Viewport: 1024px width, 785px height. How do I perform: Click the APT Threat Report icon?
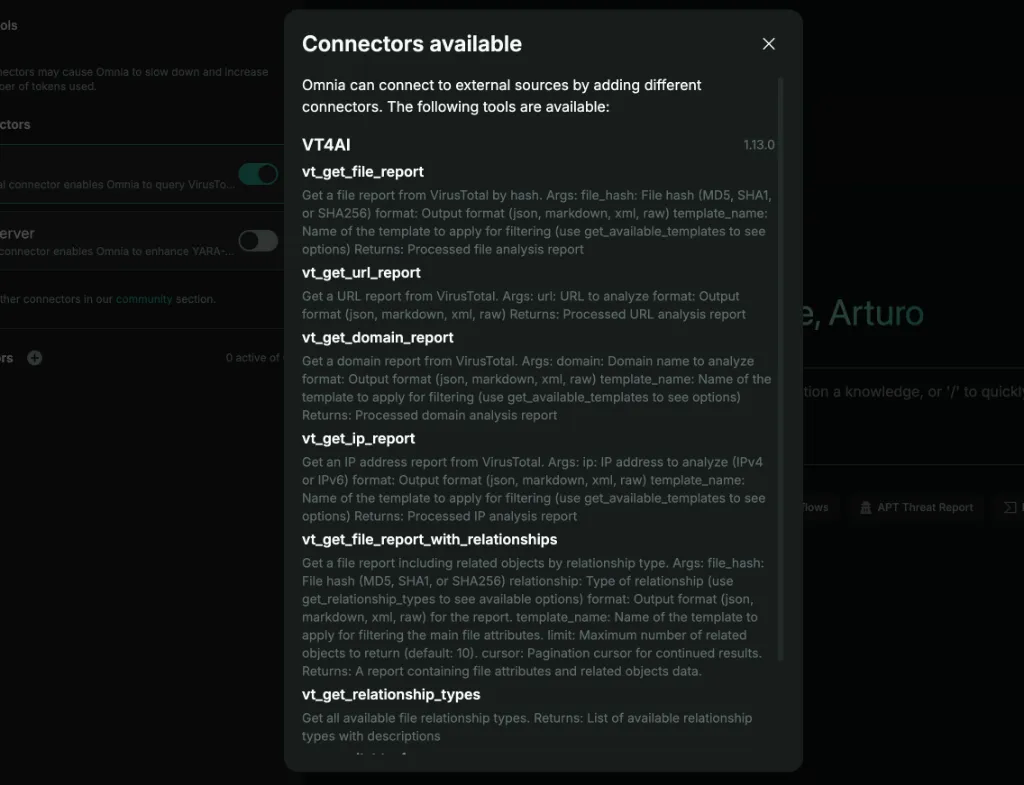point(865,507)
